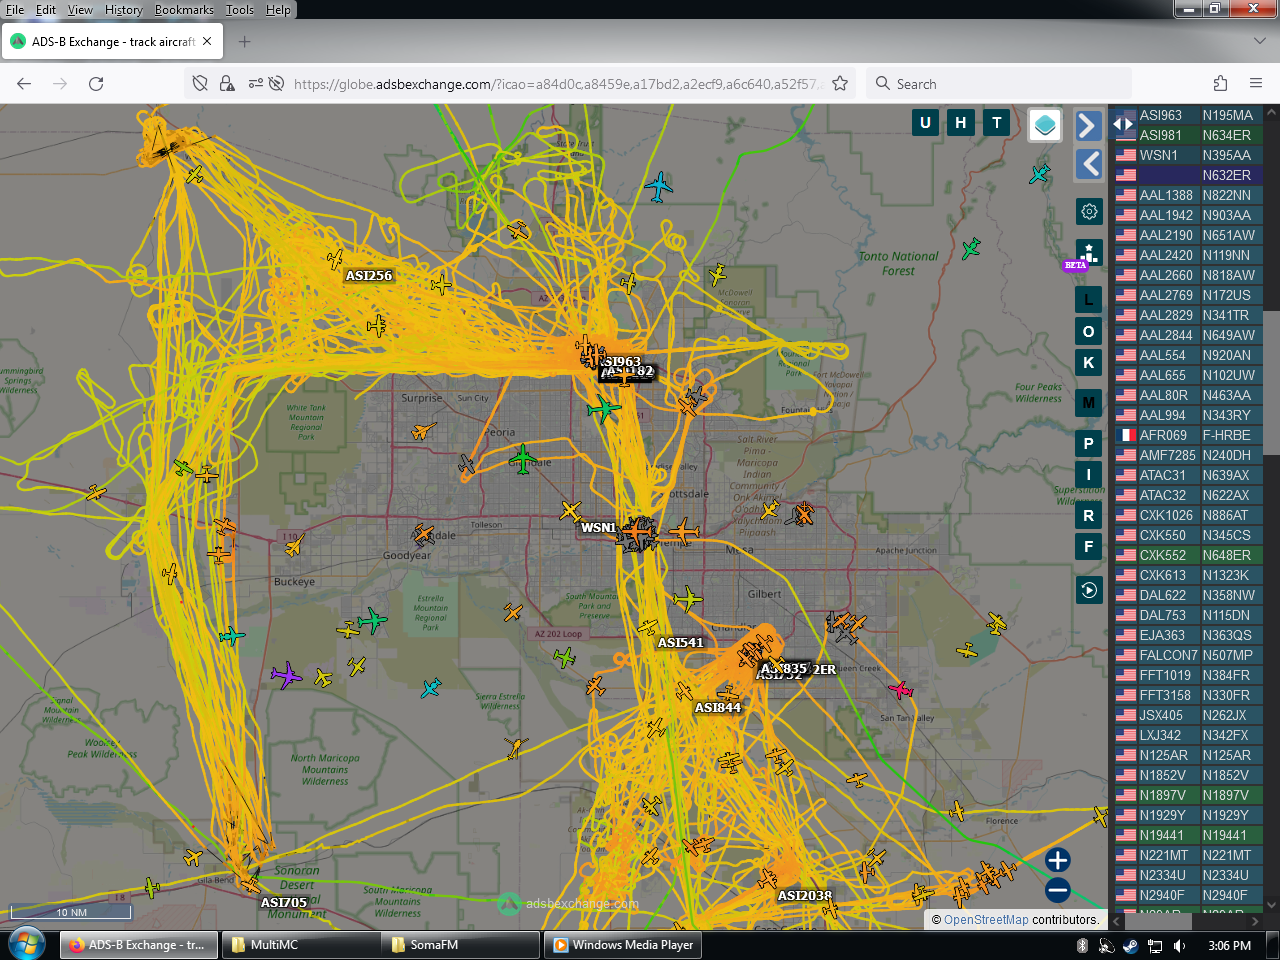Switch to MultiMC in the taskbar

300,945
